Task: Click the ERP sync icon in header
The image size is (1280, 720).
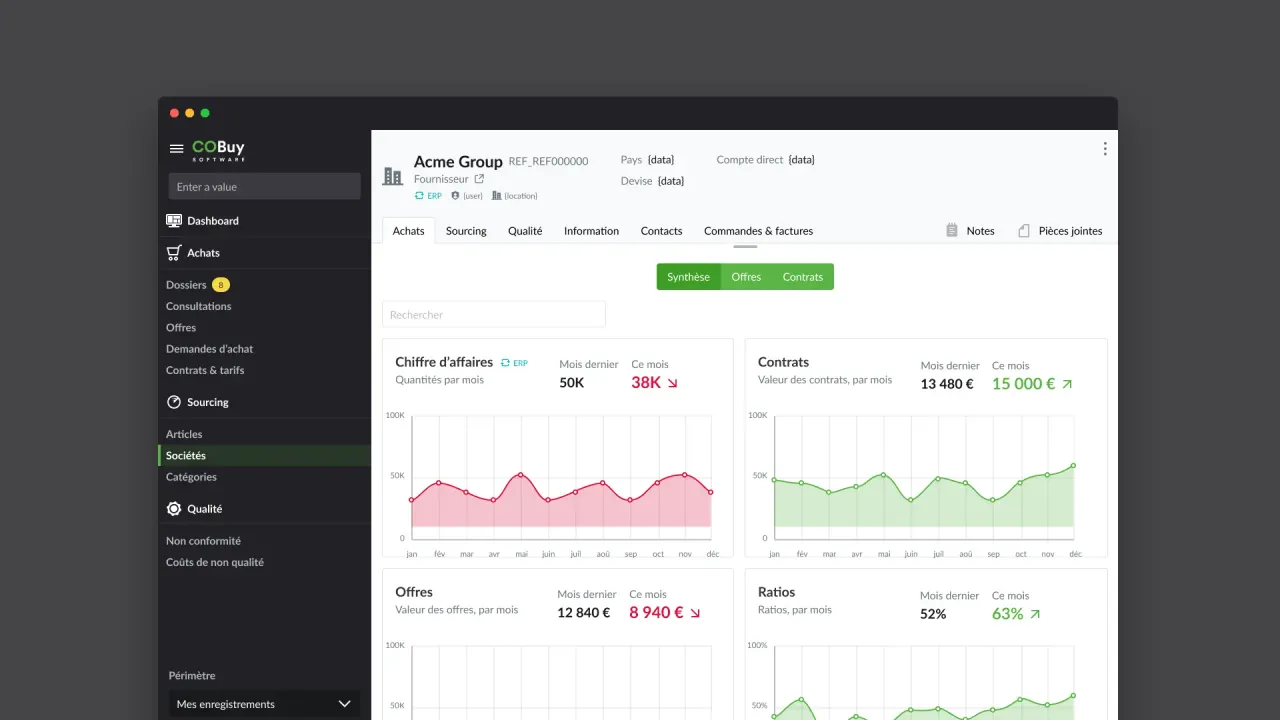Action: coord(419,196)
